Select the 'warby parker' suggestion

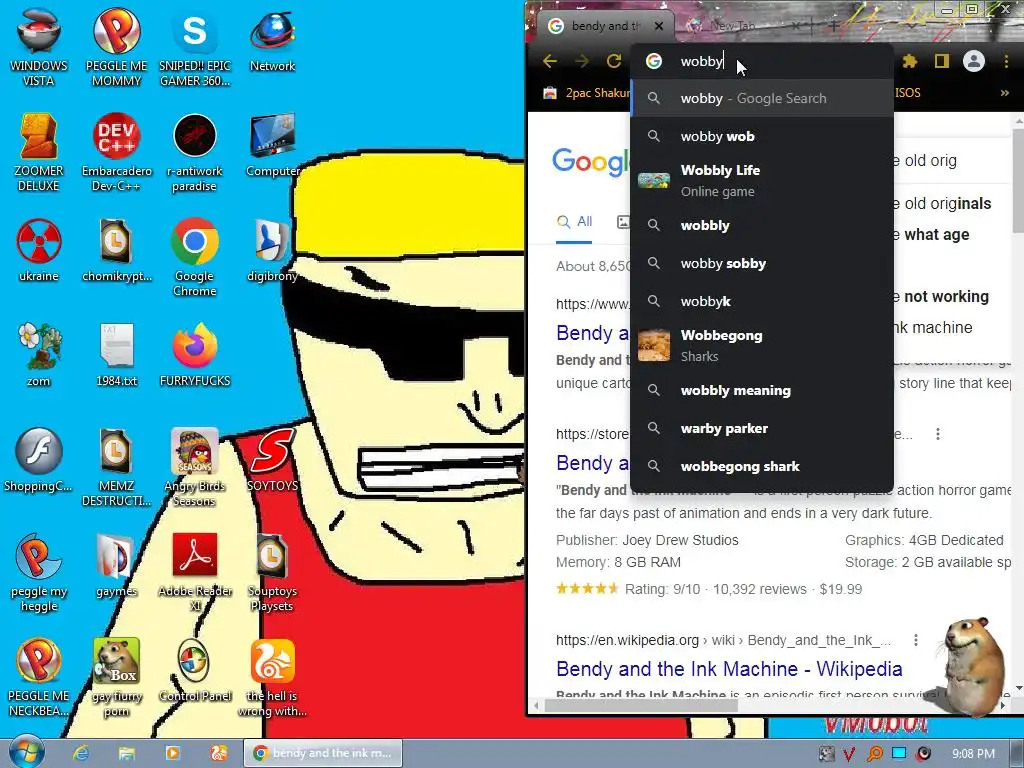click(x=762, y=428)
